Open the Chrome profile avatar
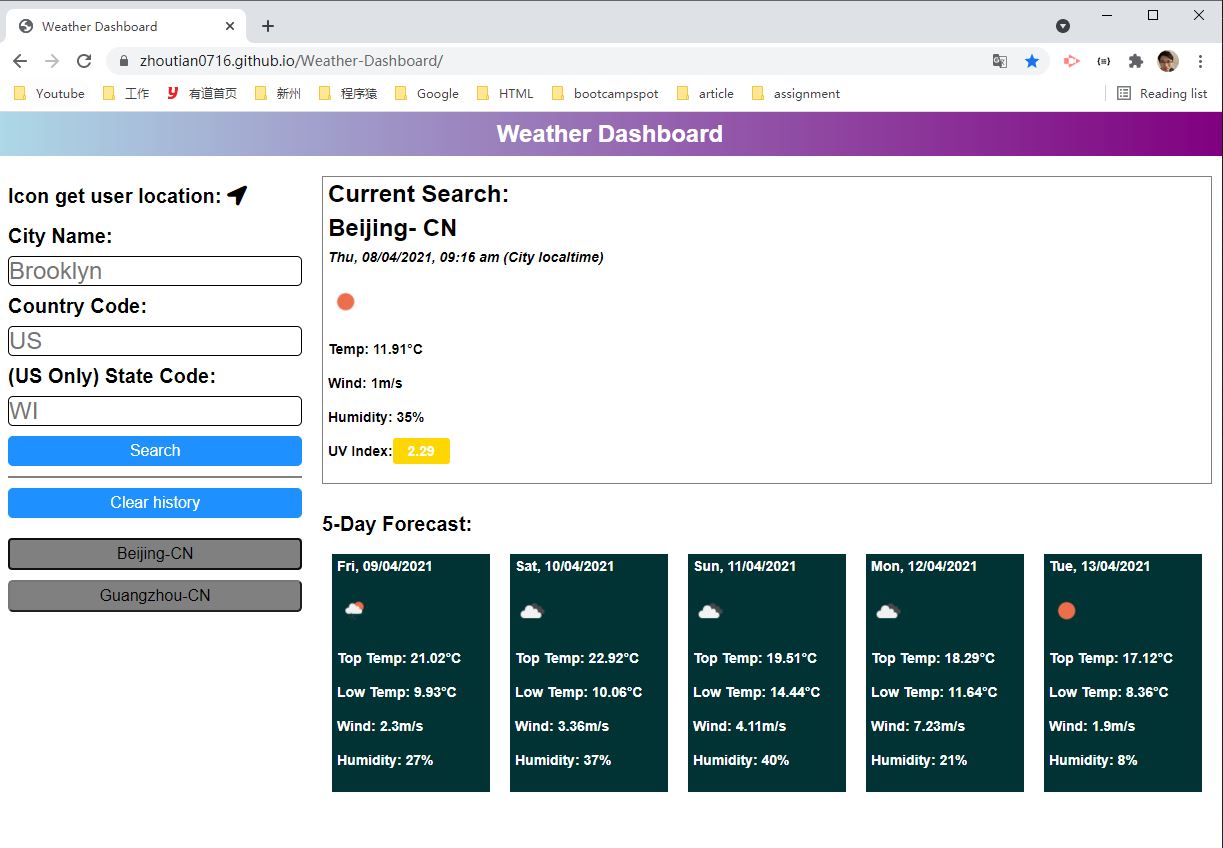Viewport: 1223px width, 848px height. pyautogui.click(x=1168, y=61)
